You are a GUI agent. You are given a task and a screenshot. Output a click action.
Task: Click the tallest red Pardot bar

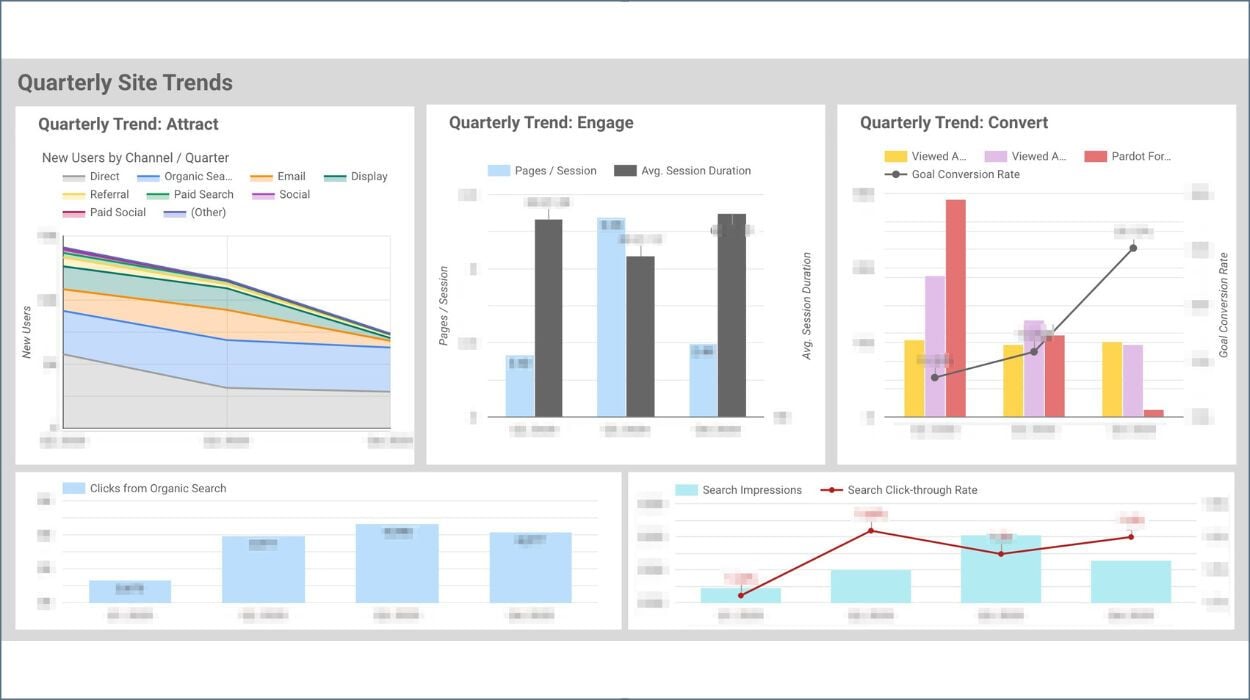pyautogui.click(x=956, y=308)
